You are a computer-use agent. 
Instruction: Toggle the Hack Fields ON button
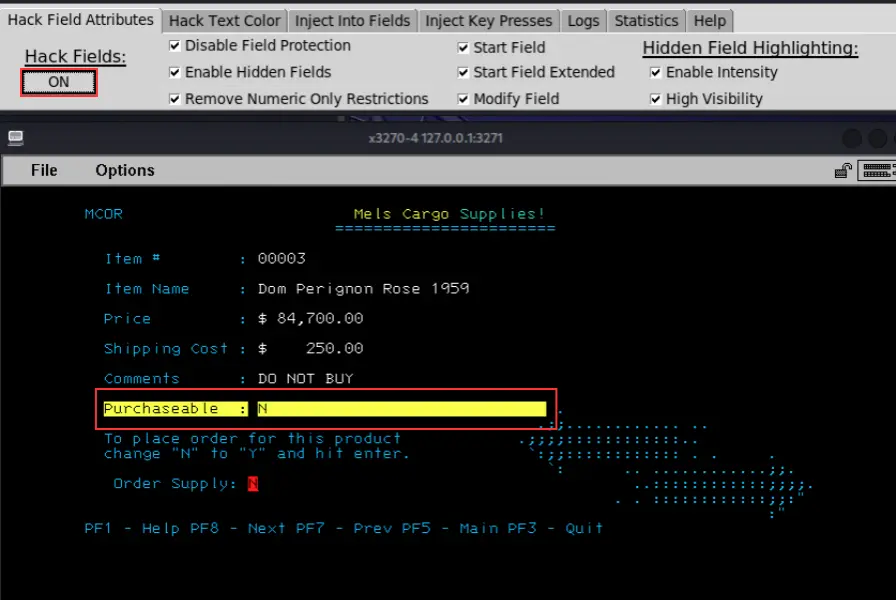59,82
